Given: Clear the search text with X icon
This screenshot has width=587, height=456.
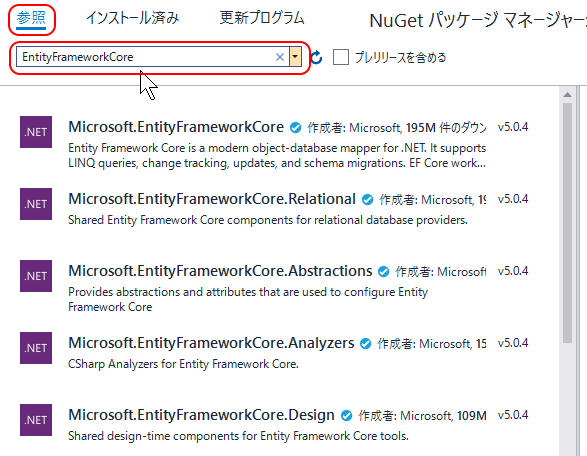Looking at the screenshot, I should coord(280,57).
